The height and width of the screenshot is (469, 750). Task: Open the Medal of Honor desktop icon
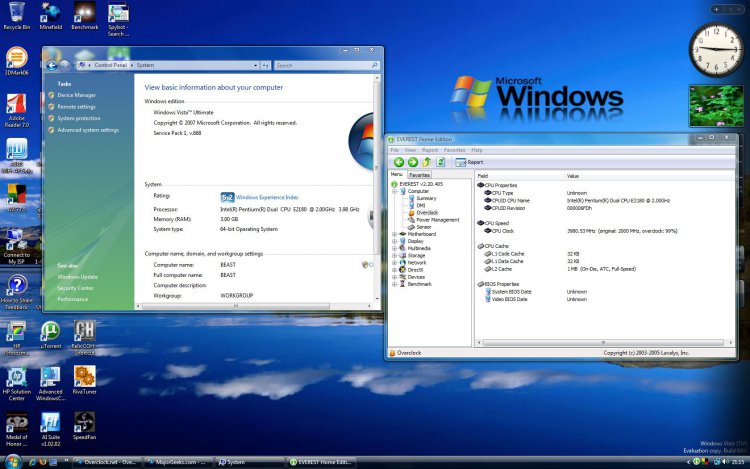(x=16, y=429)
